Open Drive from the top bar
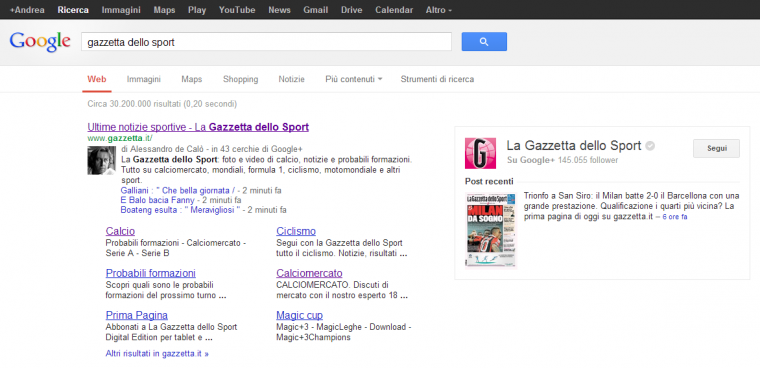Viewport: 760px width, 368px height. pos(351,10)
